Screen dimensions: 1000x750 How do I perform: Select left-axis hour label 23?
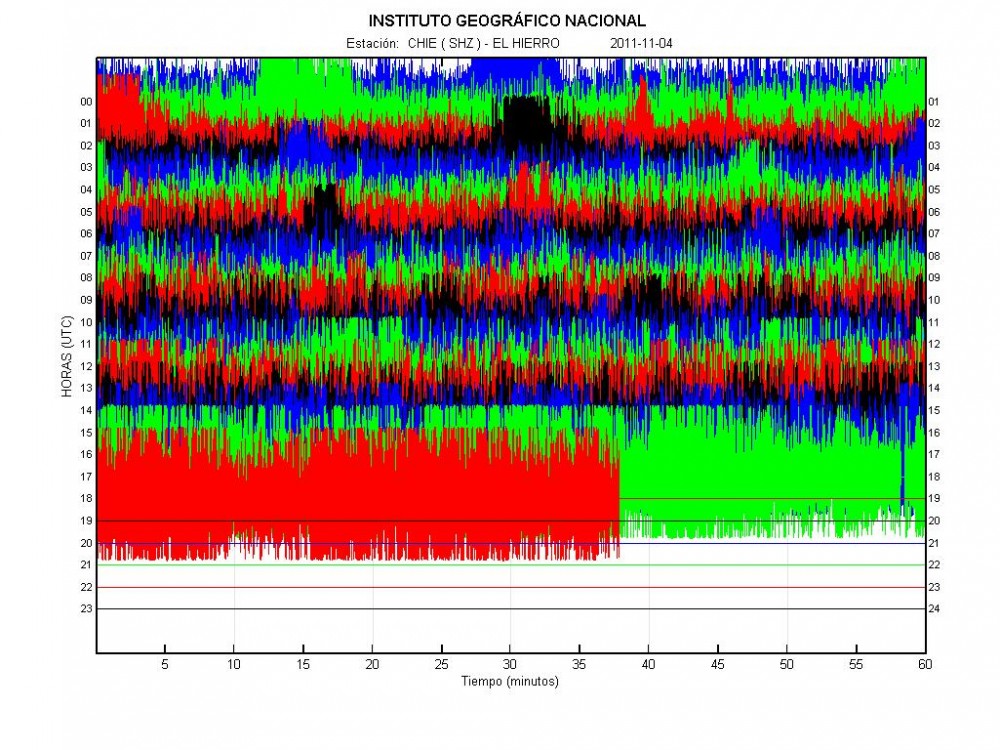tap(86, 609)
